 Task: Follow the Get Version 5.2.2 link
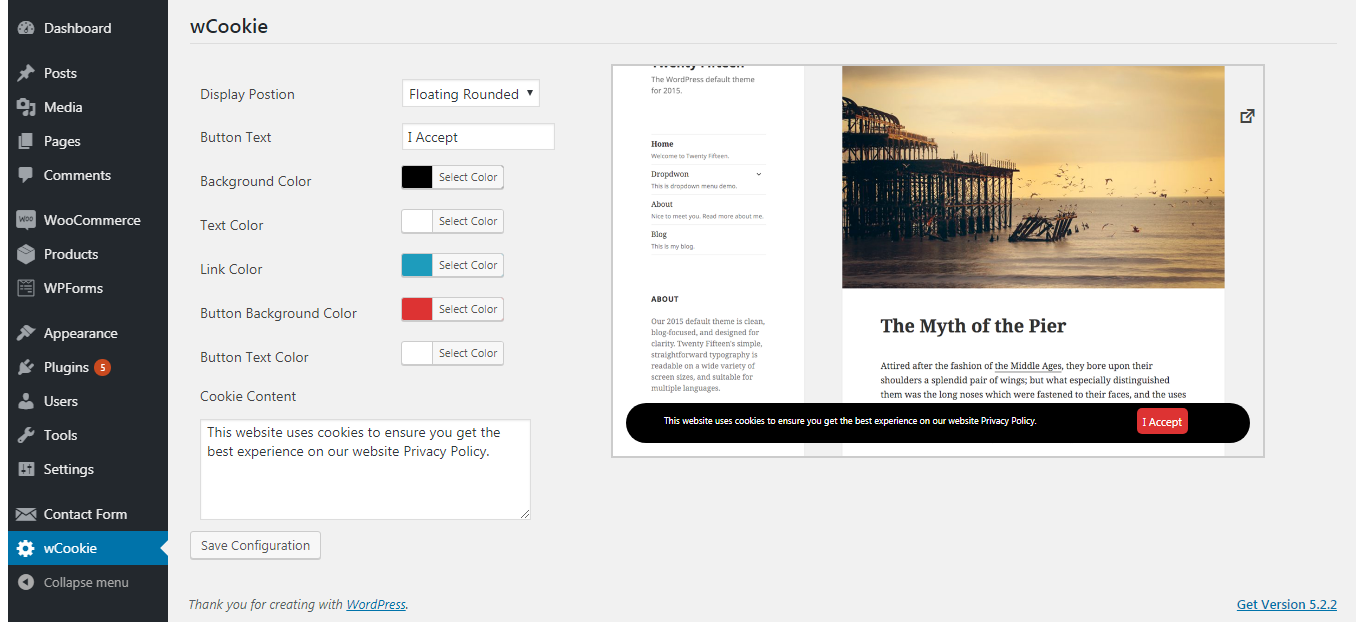click(x=1286, y=604)
